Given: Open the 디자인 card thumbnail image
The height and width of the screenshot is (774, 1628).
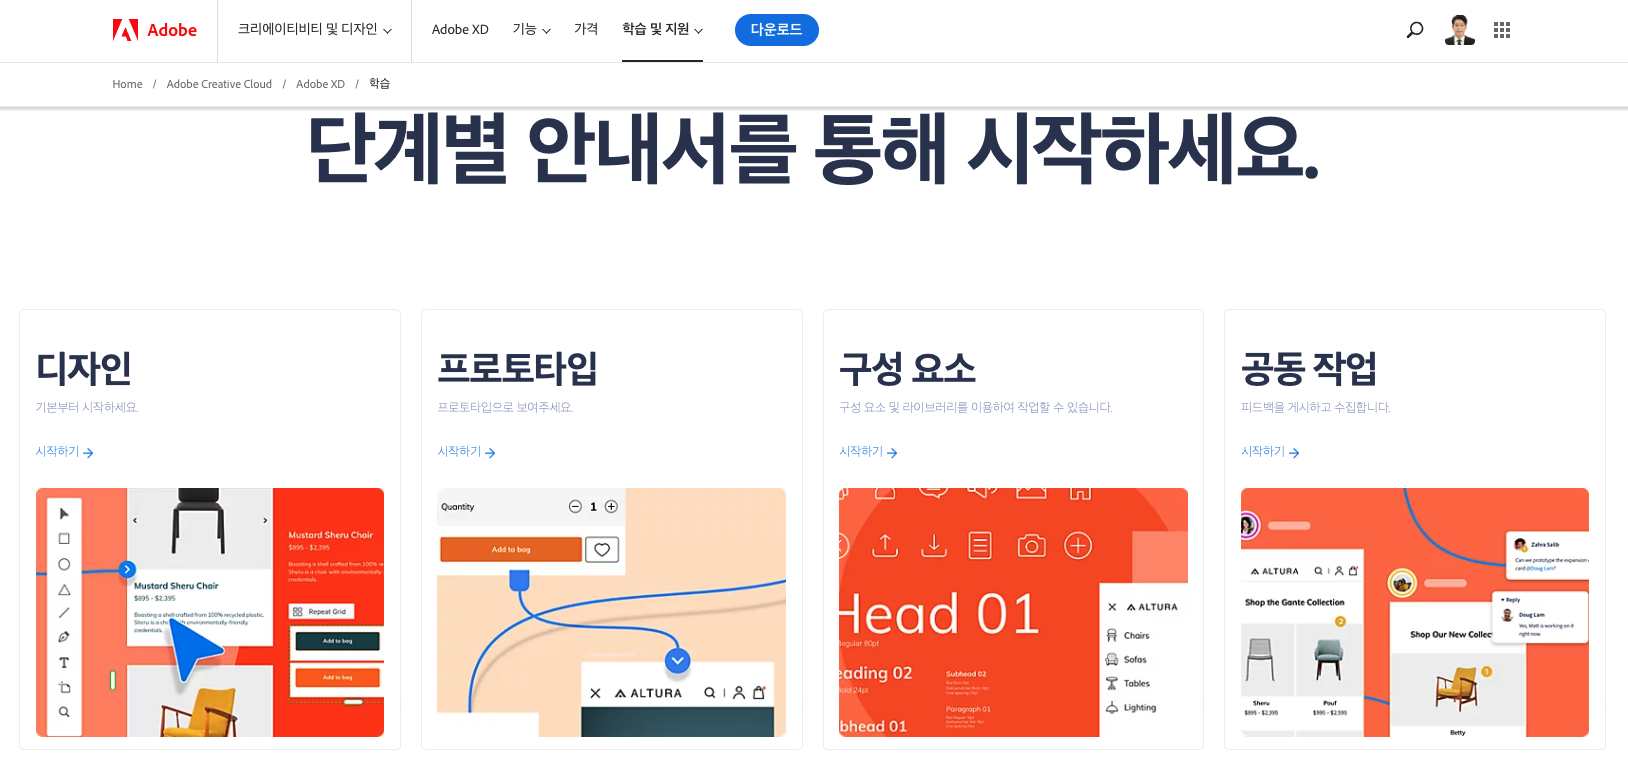Looking at the screenshot, I should point(210,612).
